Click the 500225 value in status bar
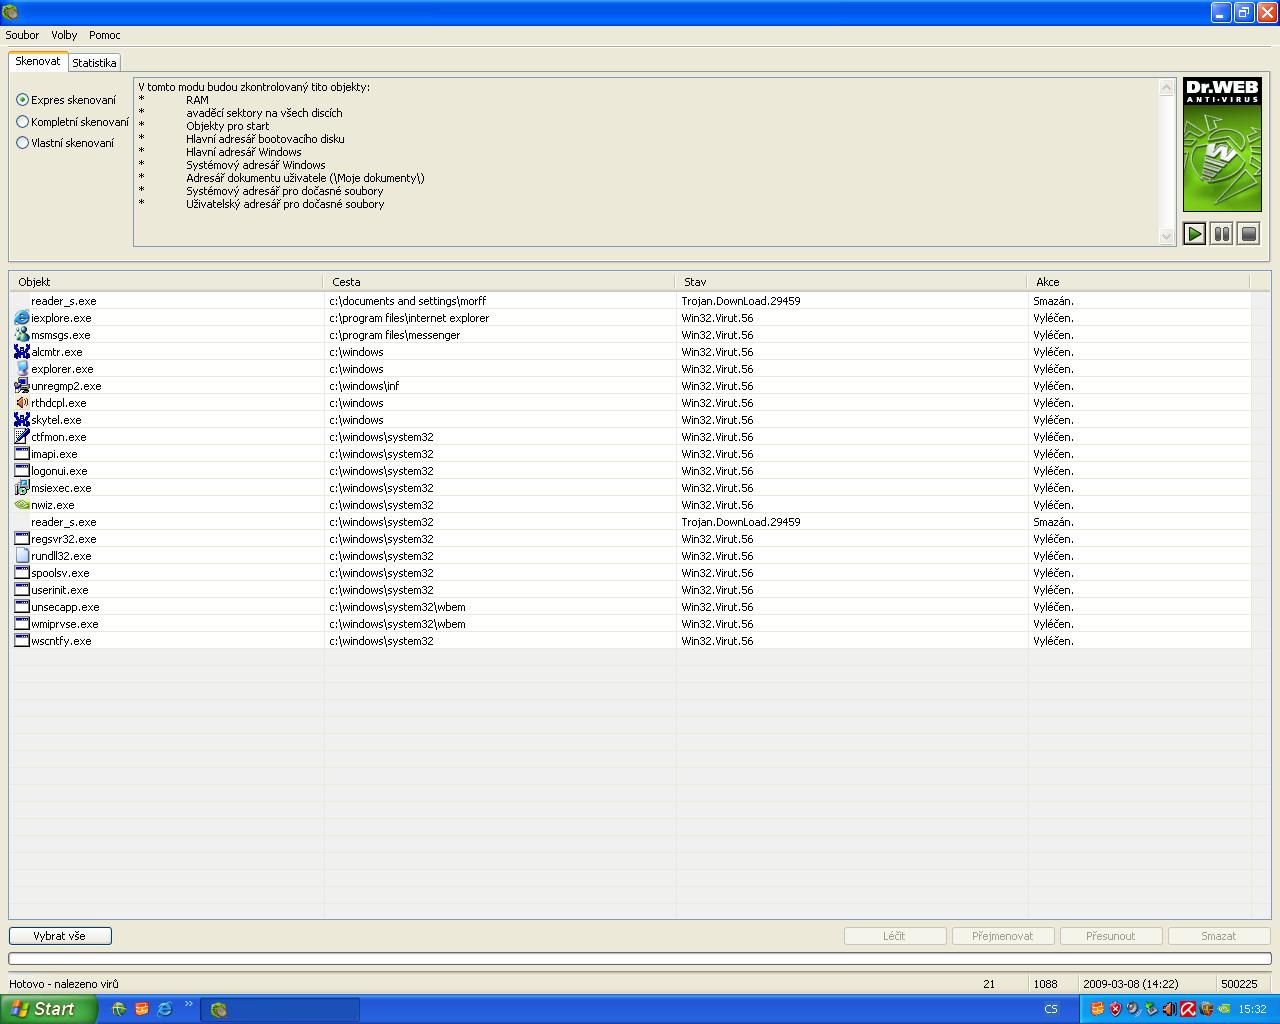This screenshot has width=1280, height=1024. (1239, 984)
